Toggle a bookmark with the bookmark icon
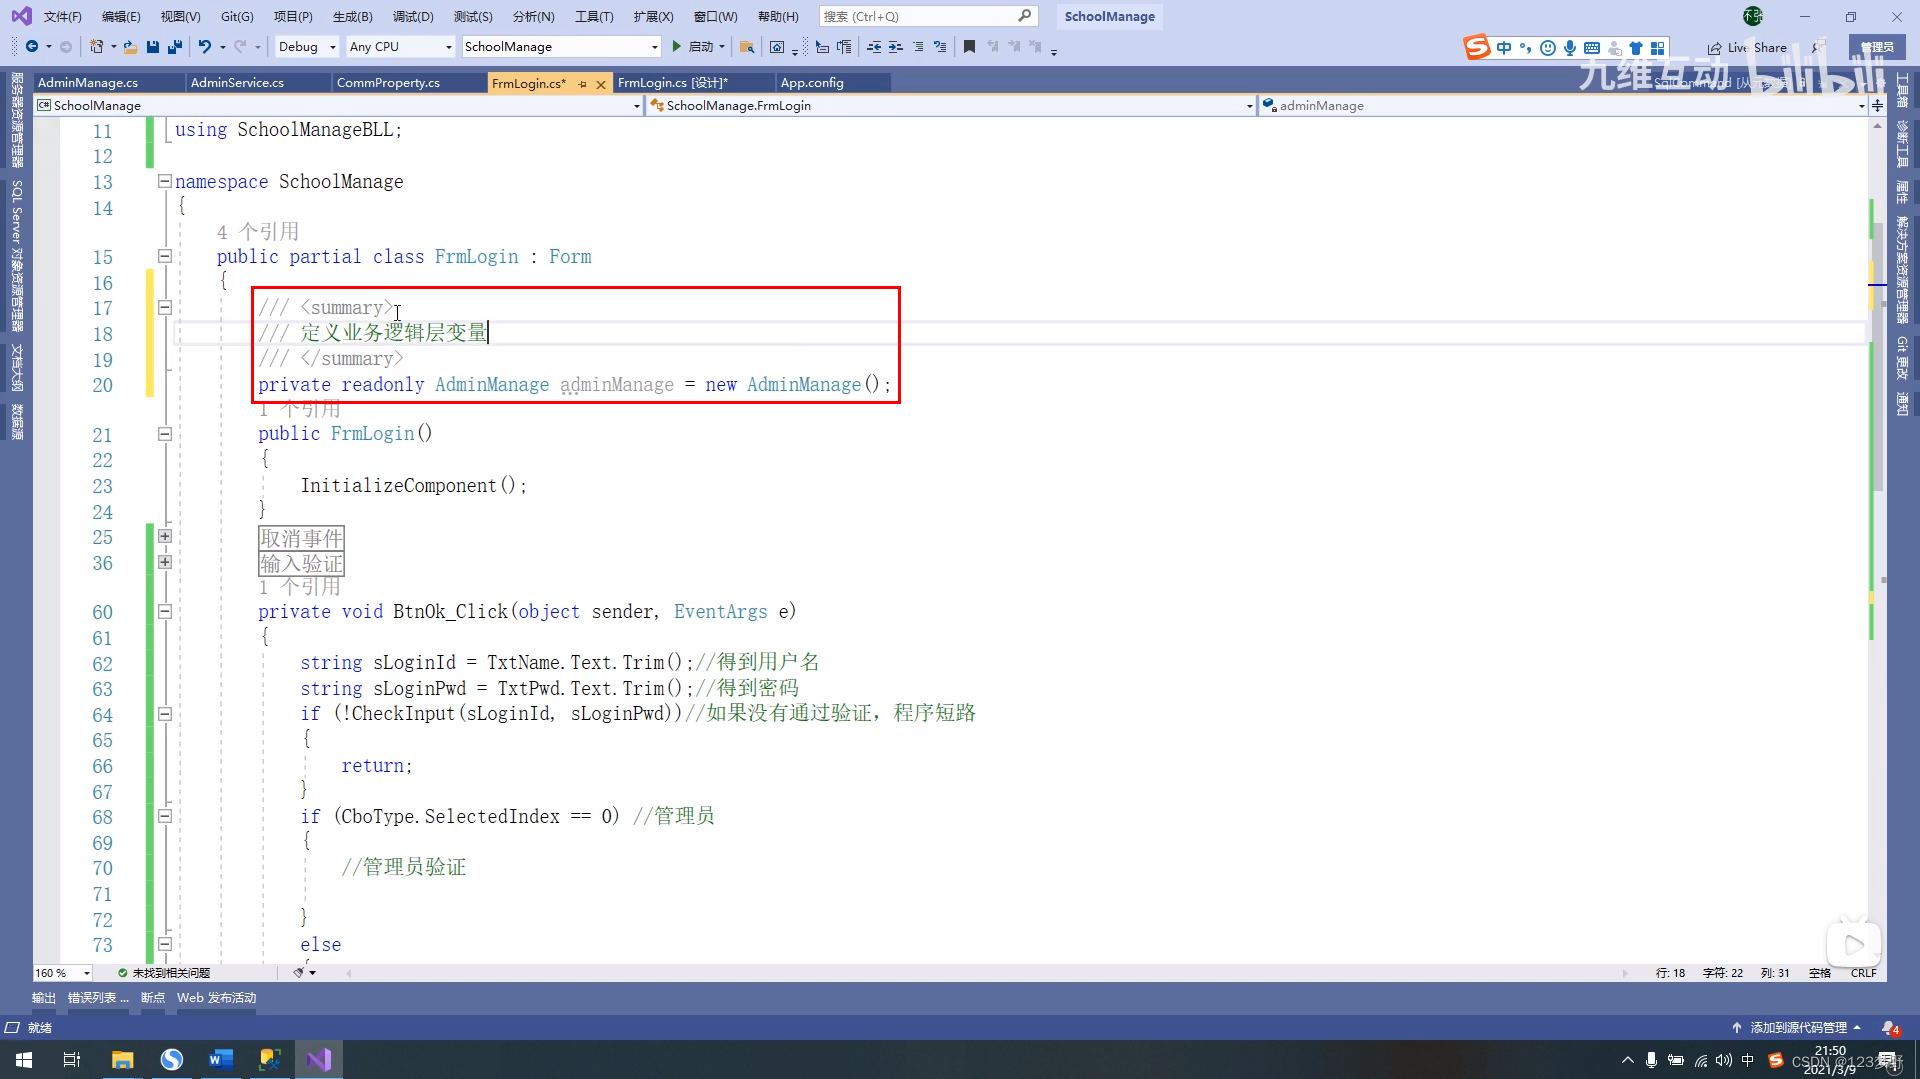The height and width of the screenshot is (1079, 1920). (x=969, y=47)
